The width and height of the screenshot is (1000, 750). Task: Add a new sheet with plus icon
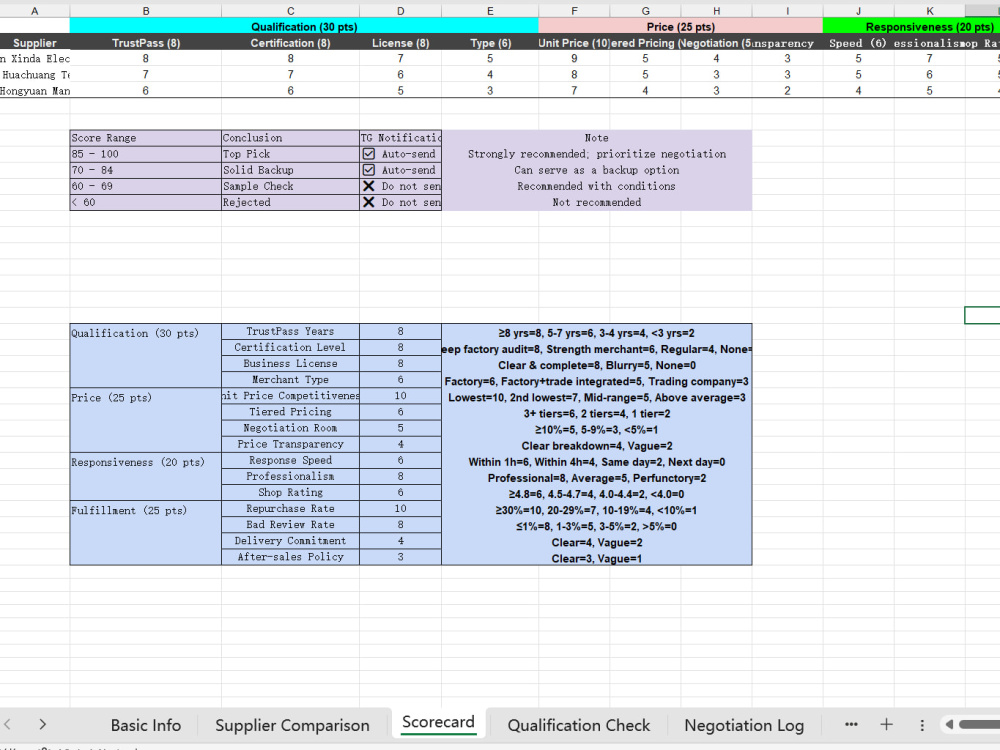(x=886, y=724)
